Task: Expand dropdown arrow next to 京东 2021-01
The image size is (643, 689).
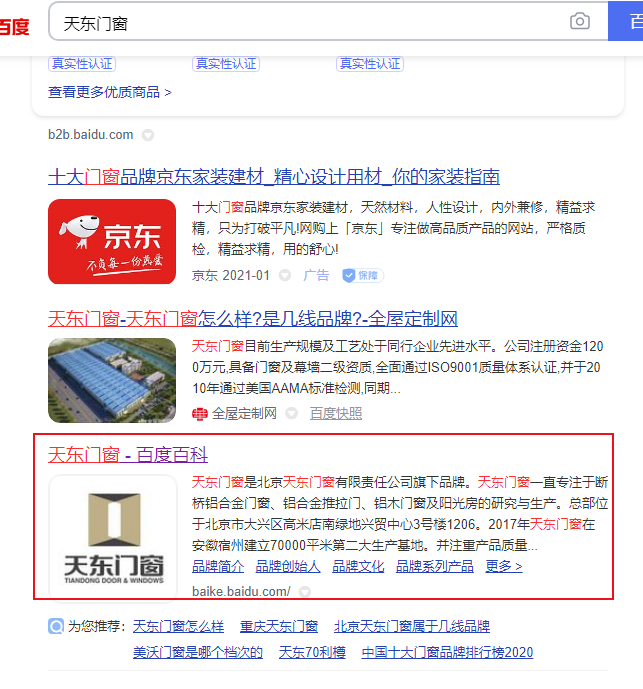Action: [285, 276]
